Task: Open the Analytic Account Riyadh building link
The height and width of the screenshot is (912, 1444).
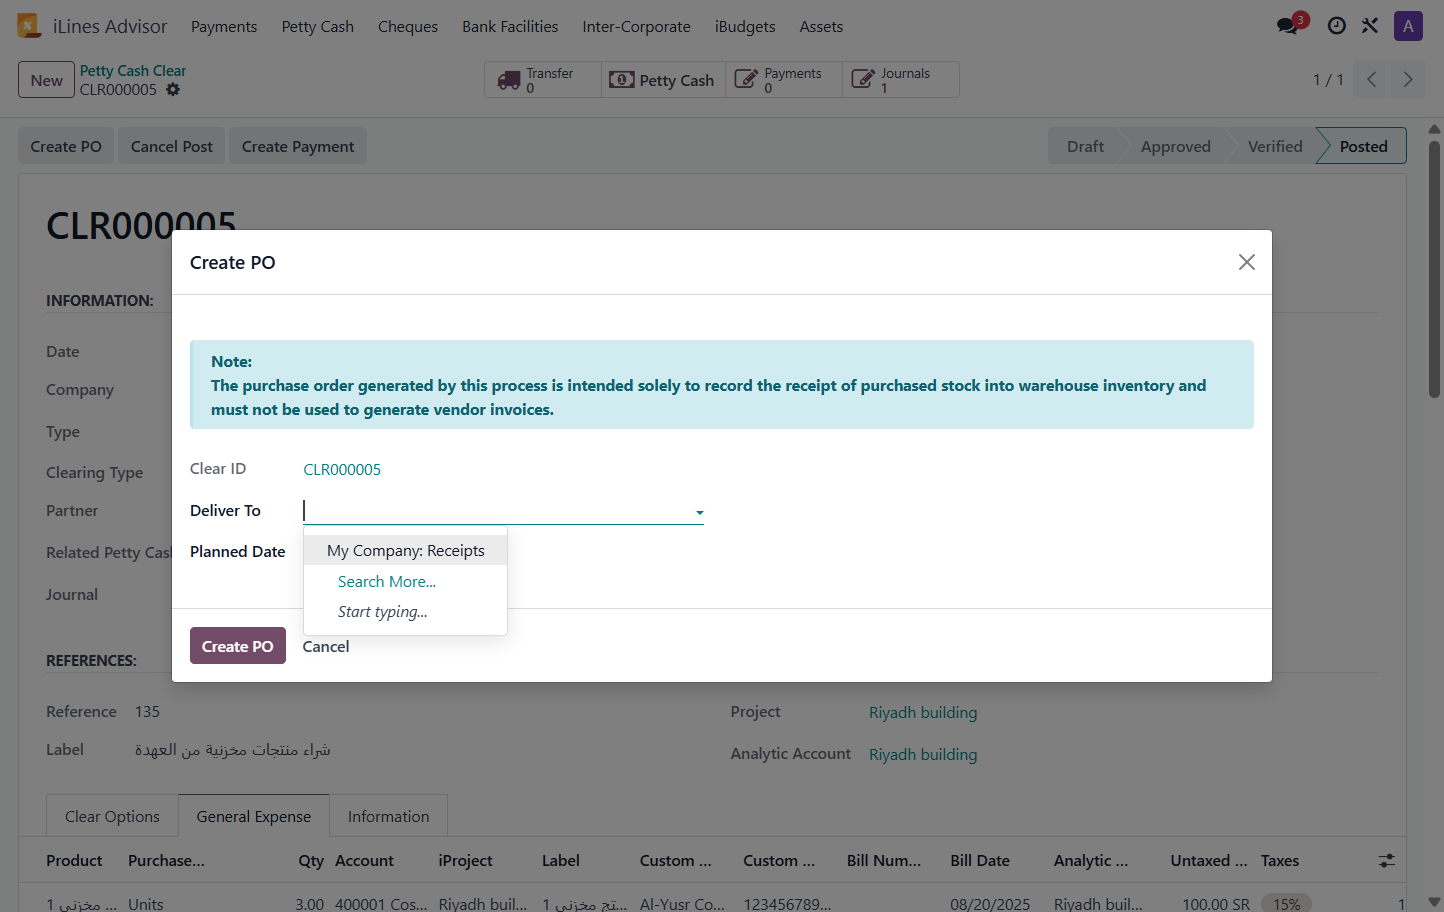Action: [x=923, y=754]
